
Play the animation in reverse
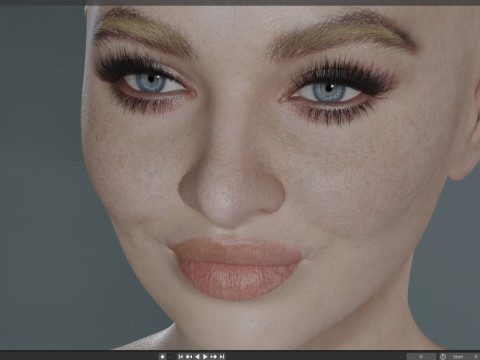(x=197, y=356)
